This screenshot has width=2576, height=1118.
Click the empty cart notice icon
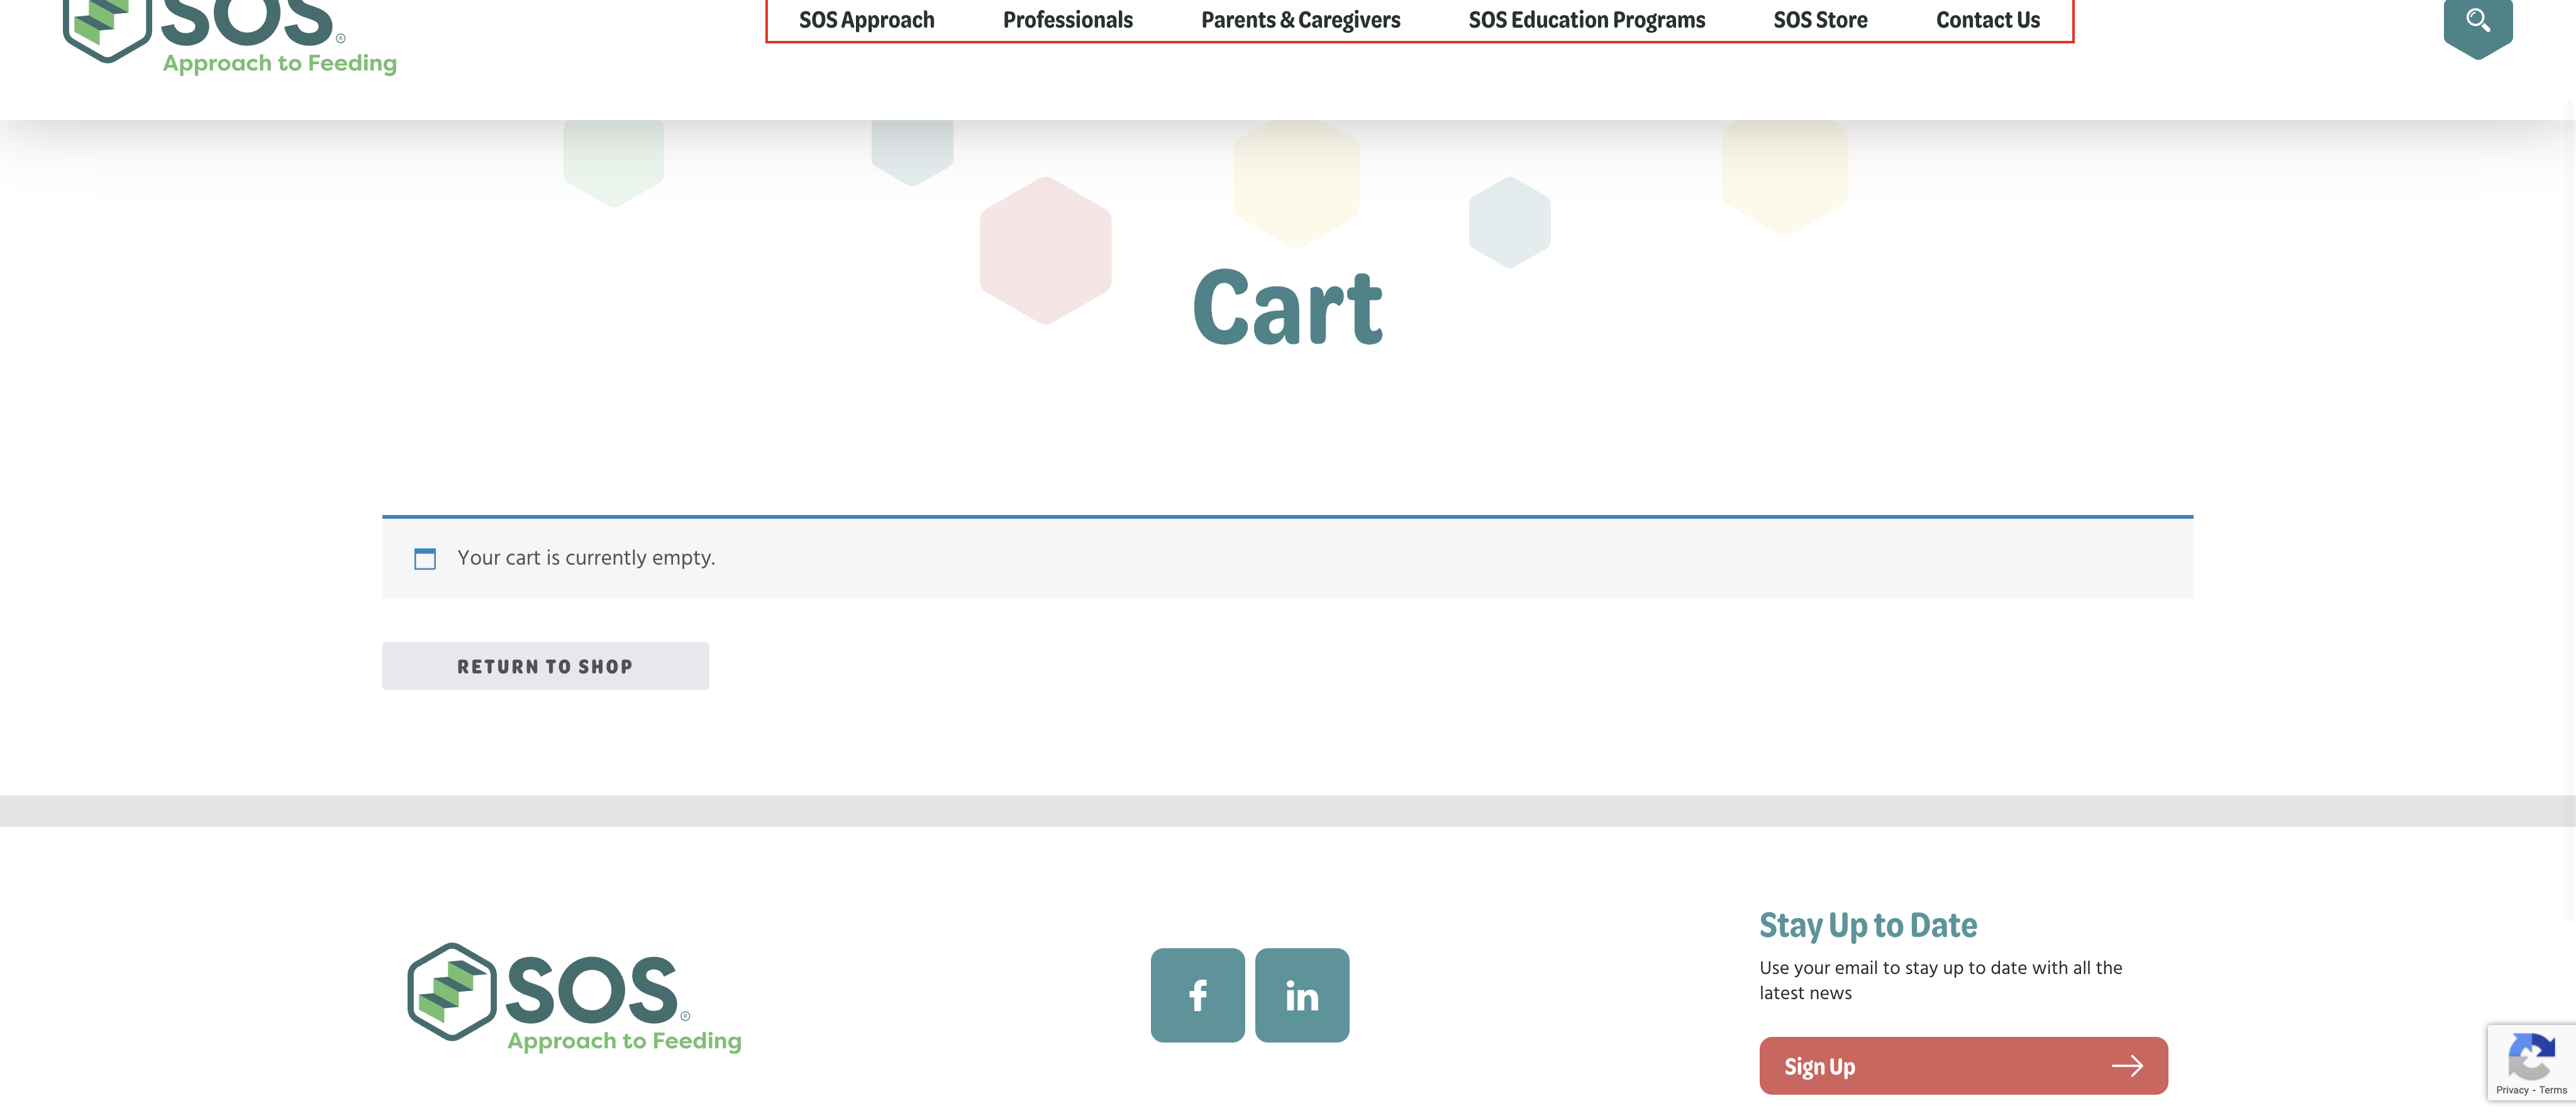click(x=425, y=558)
